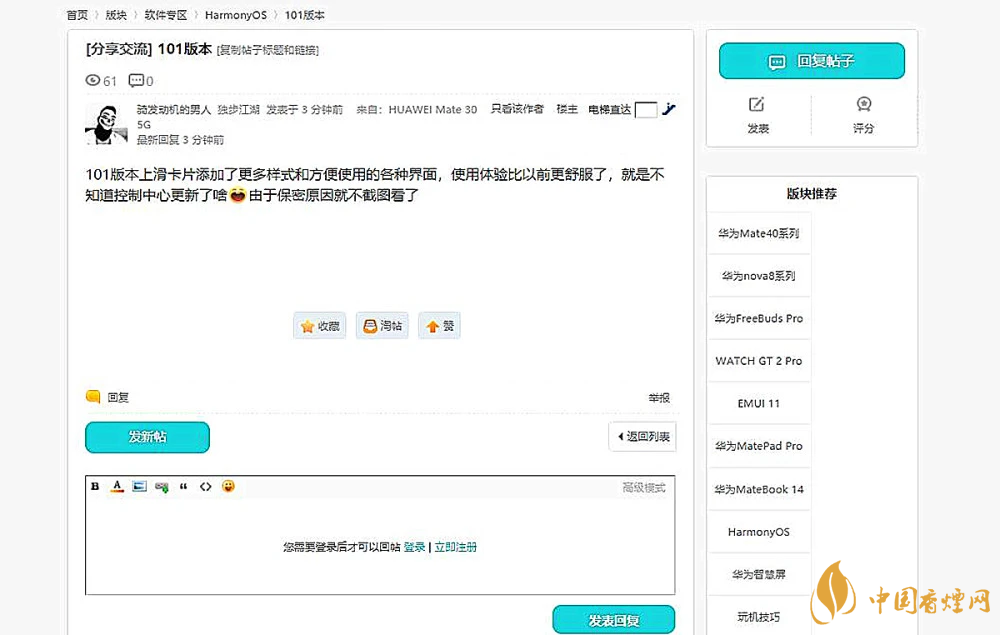Click the 淘帖 collect post button
Screen dimensions: 1000x635
pyautogui.click(x=382, y=326)
